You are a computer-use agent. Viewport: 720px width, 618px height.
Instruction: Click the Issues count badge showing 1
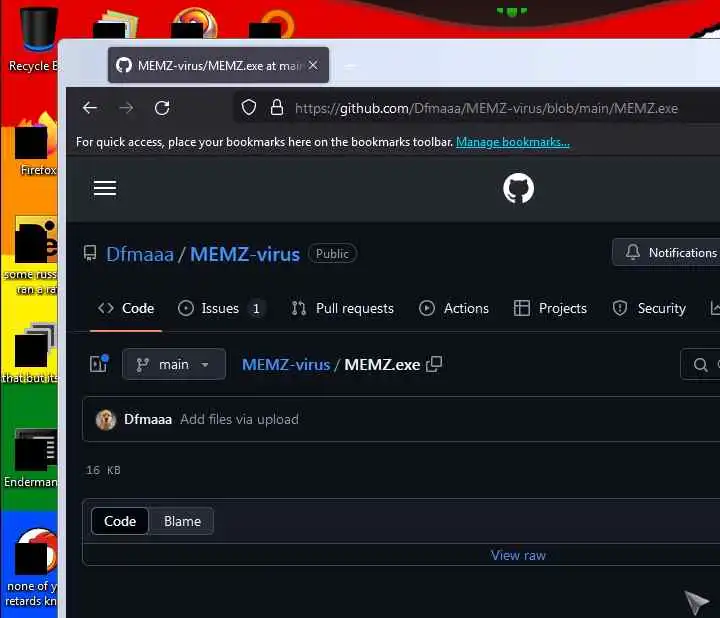click(256, 309)
